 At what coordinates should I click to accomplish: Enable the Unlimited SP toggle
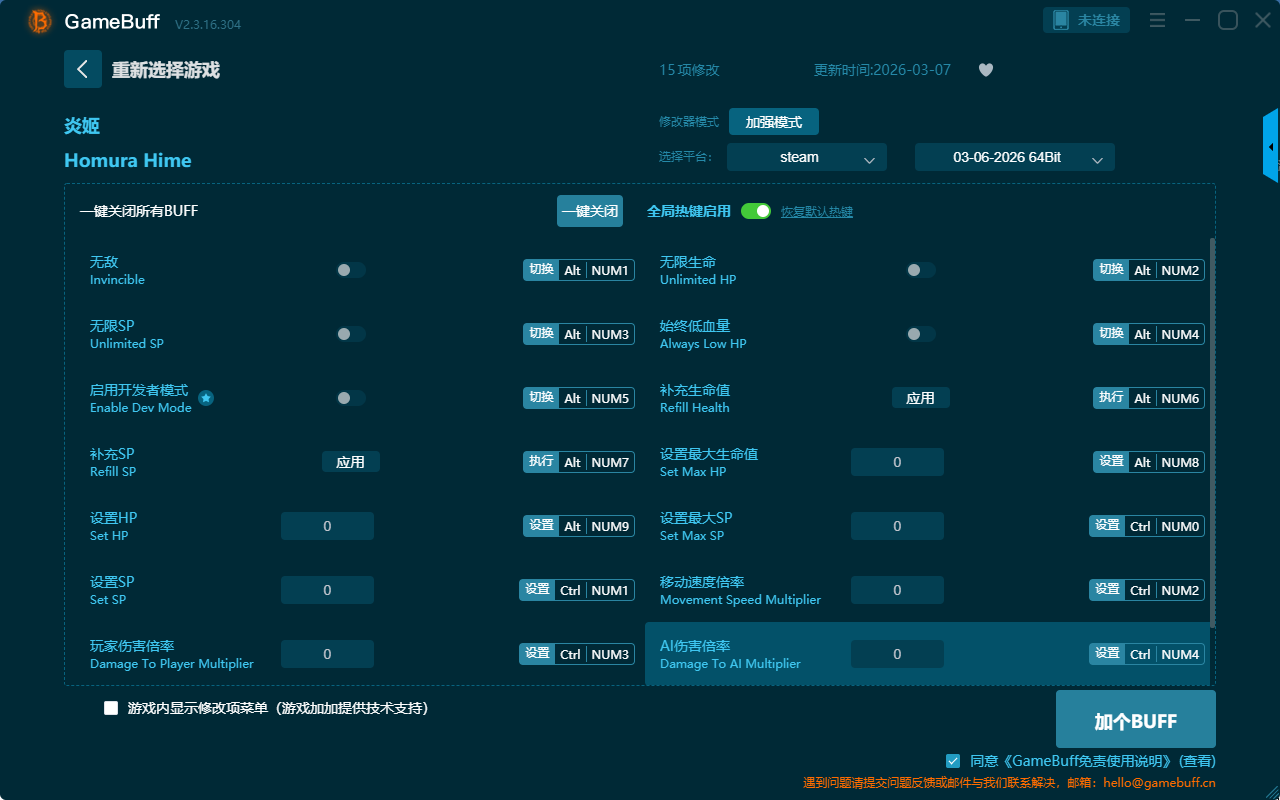tap(350, 334)
